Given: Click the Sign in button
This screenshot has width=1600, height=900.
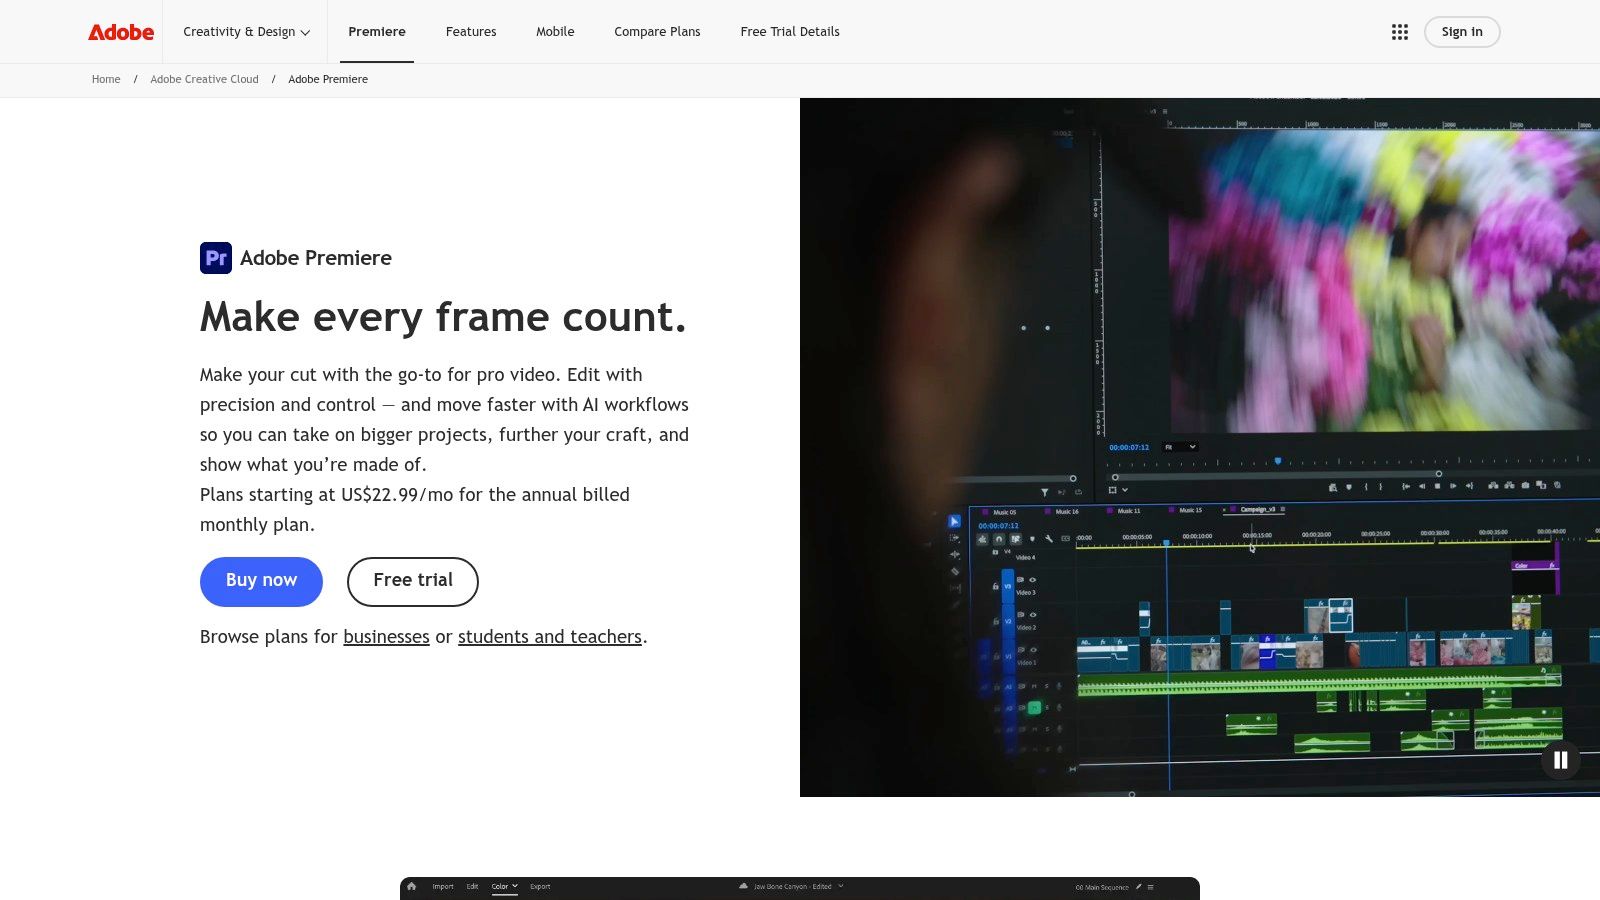Looking at the screenshot, I should tap(1462, 32).
